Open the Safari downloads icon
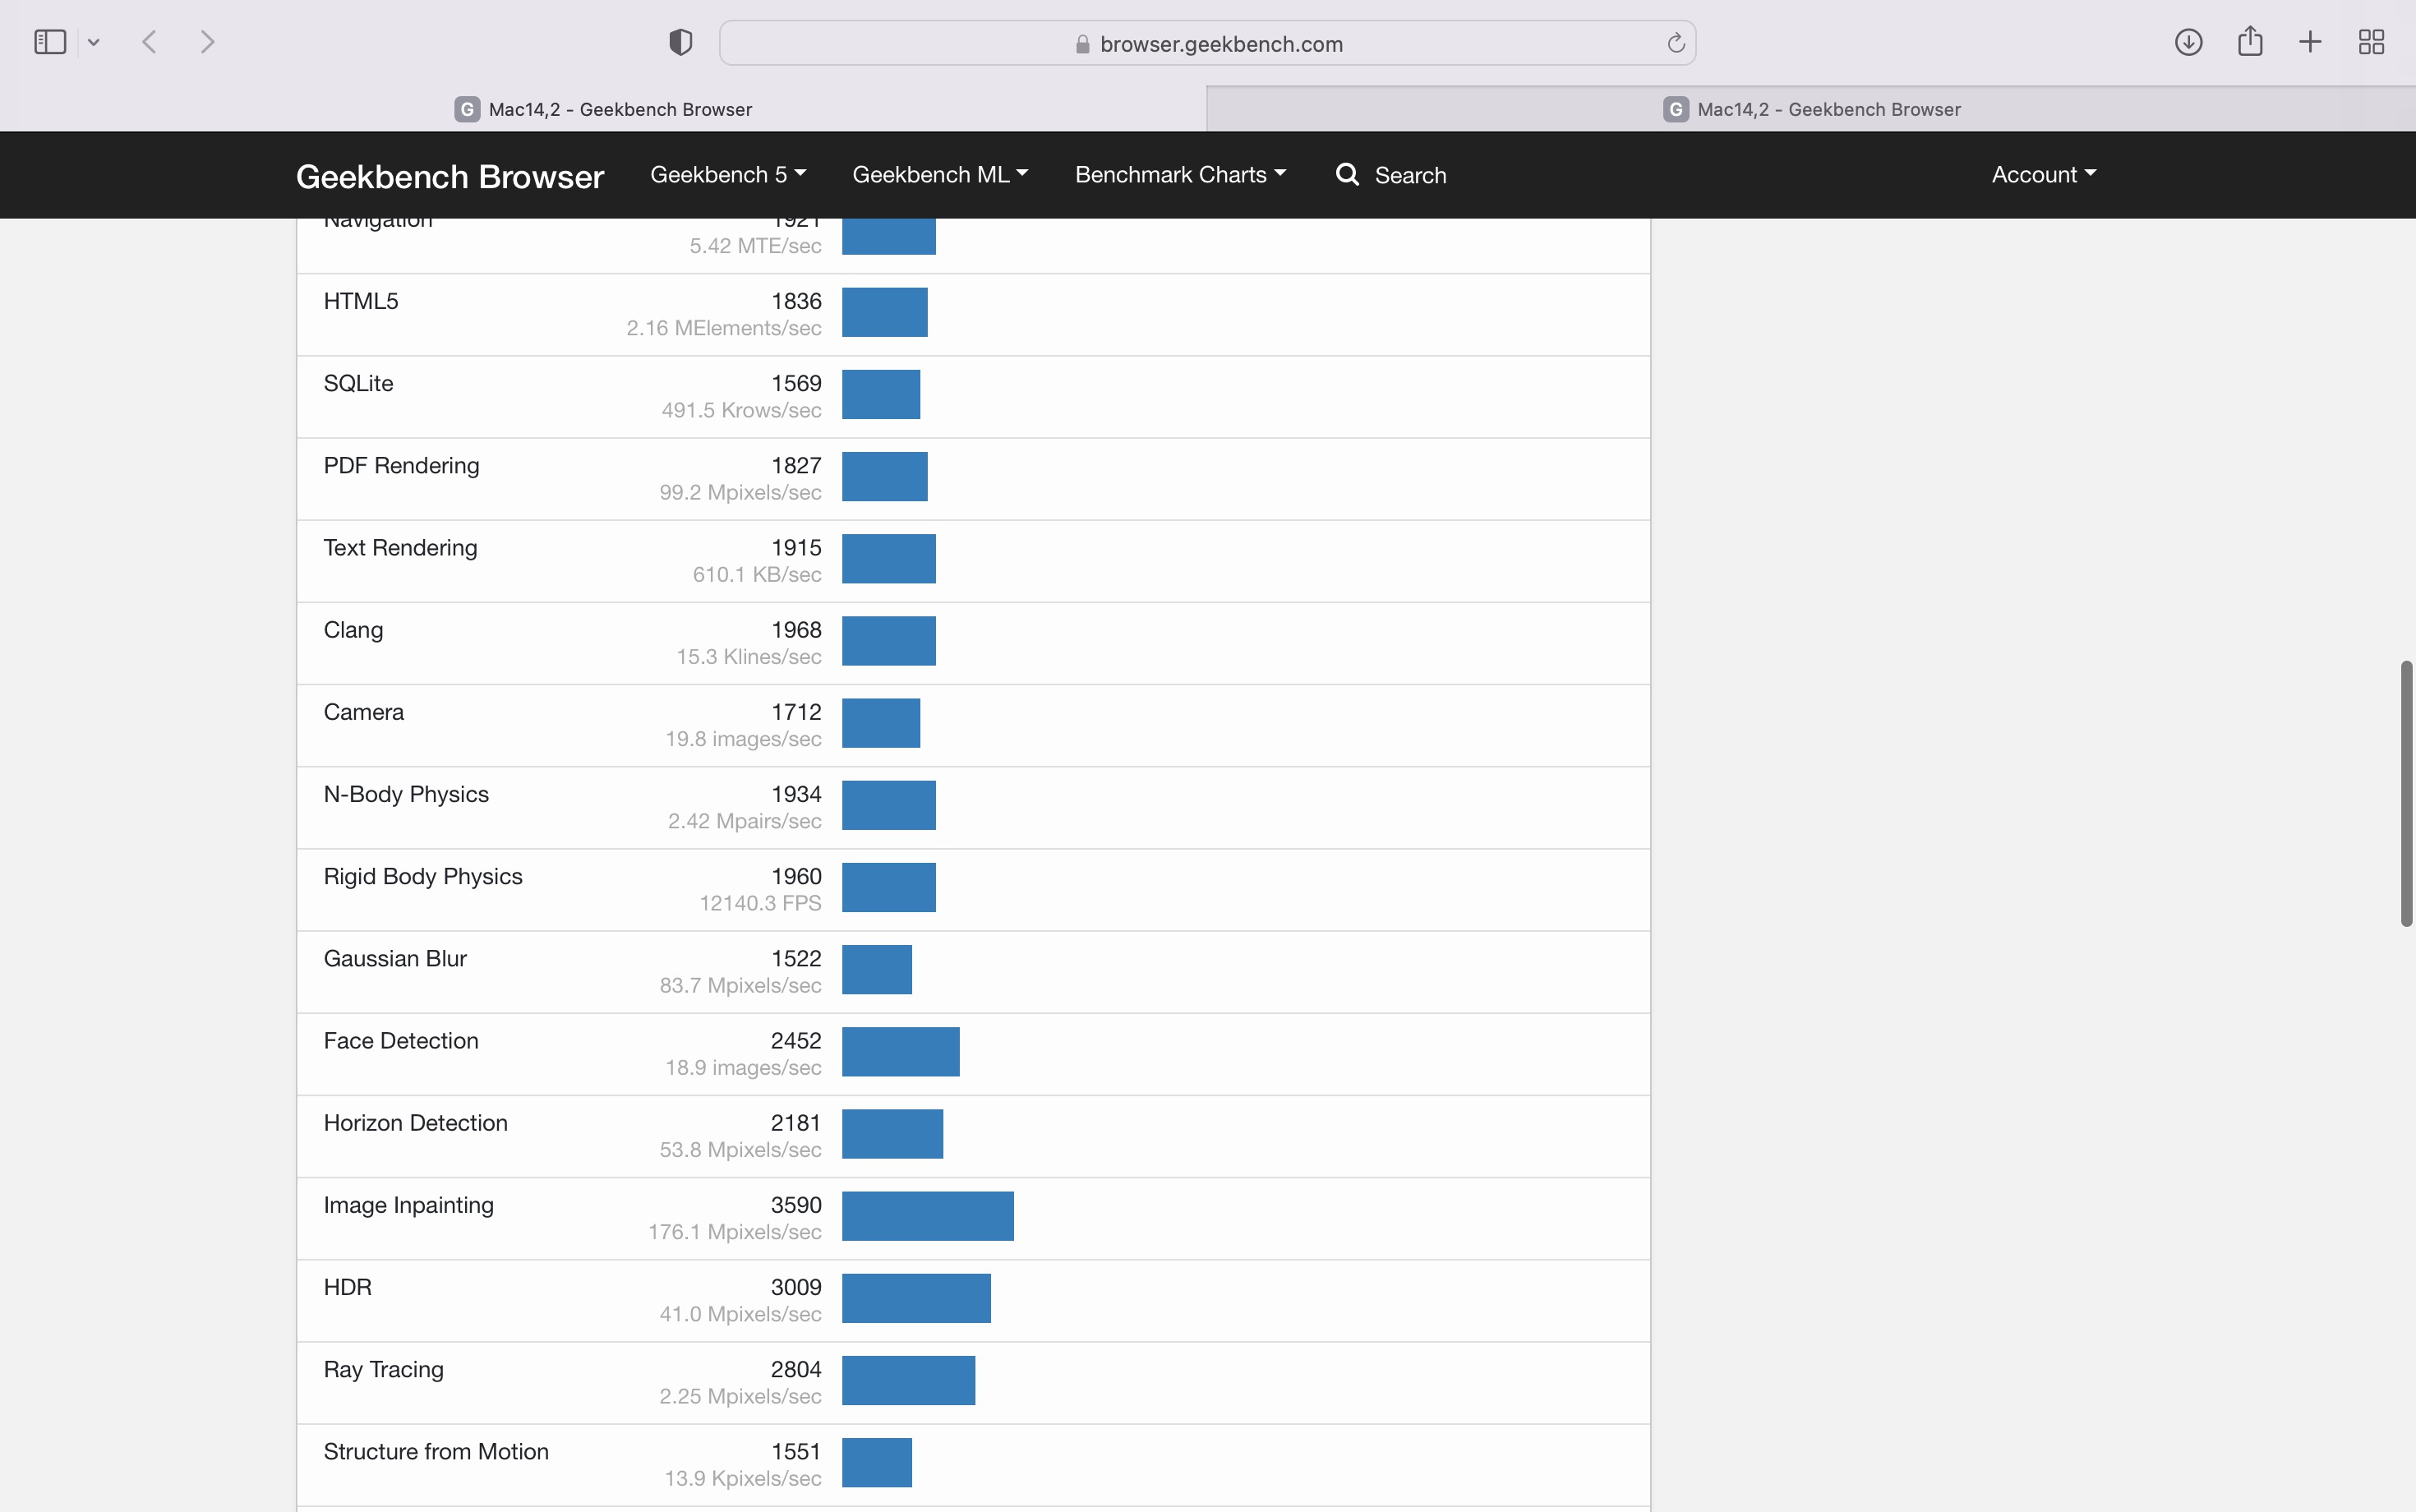The width and height of the screenshot is (2416, 1512). [2188, 42]
